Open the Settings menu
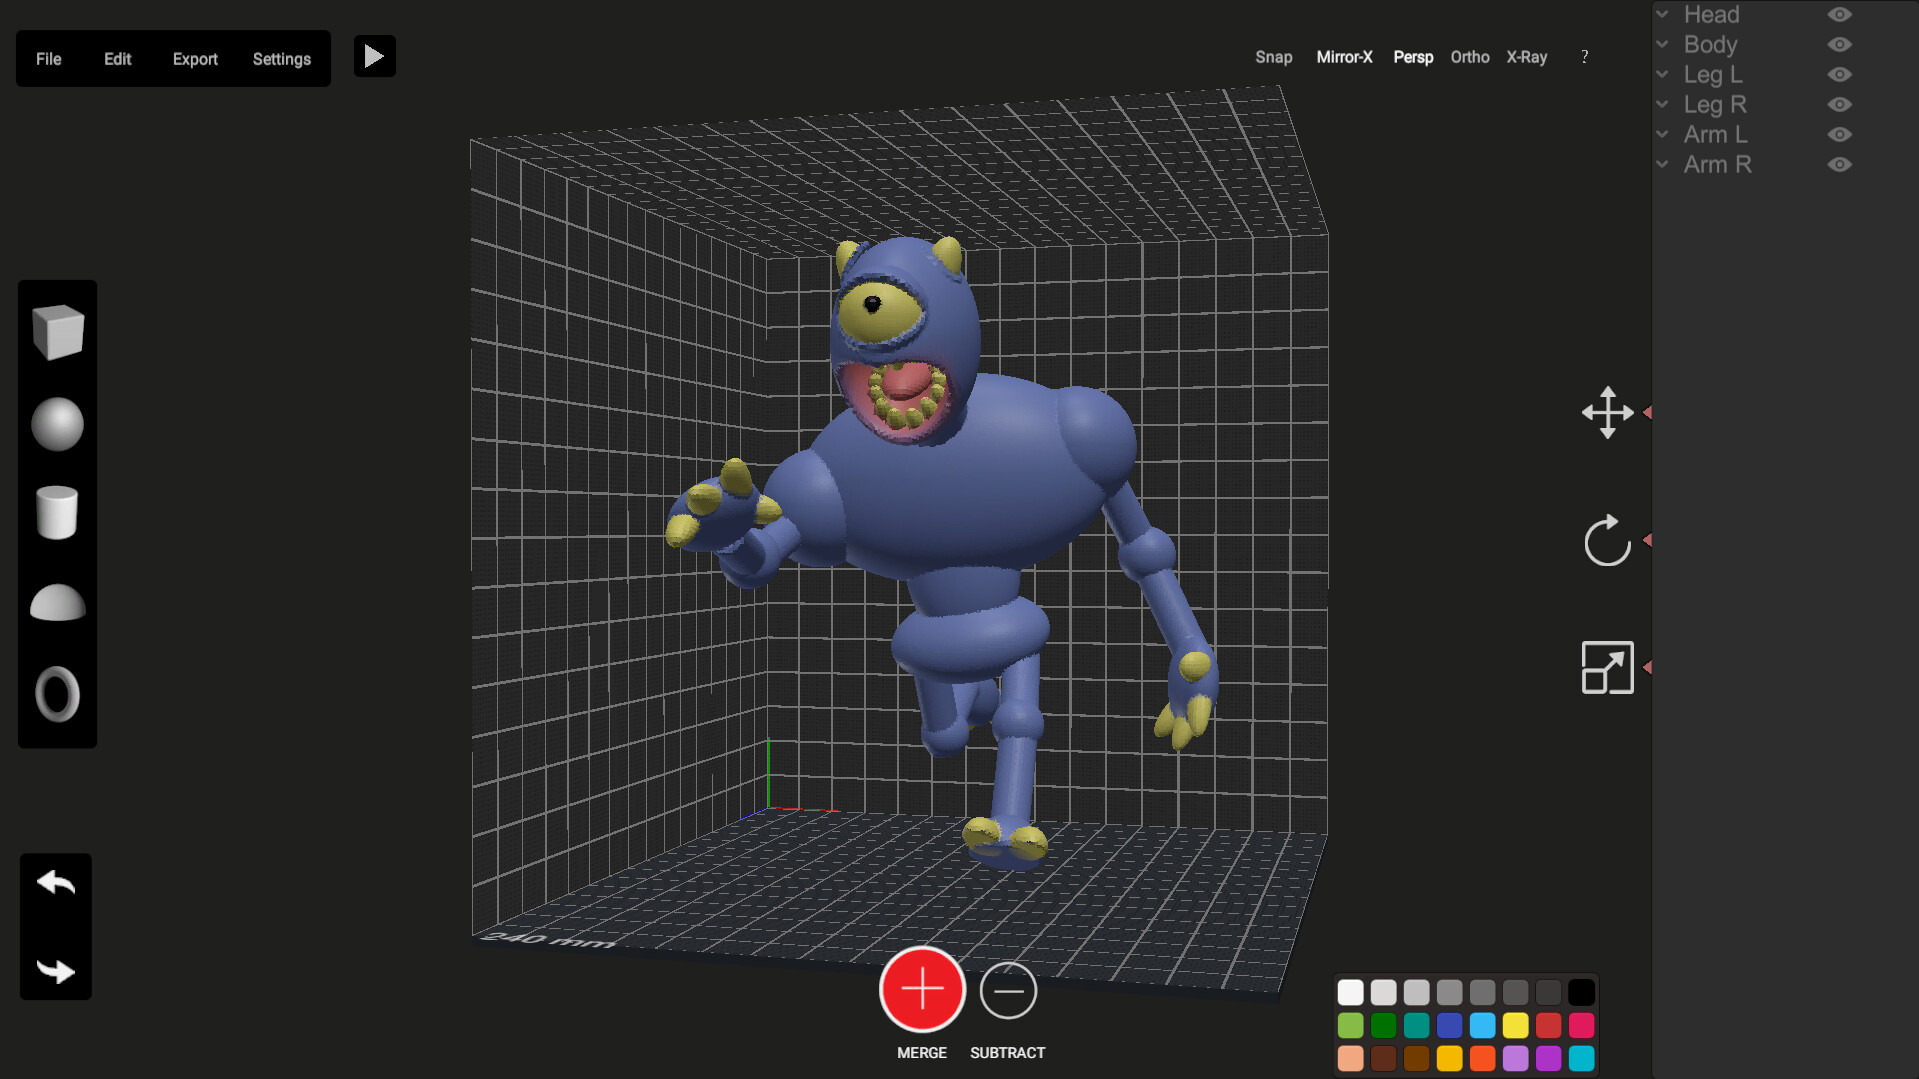Screen dimensions: 1919x1079 click(x=281, y=59)
